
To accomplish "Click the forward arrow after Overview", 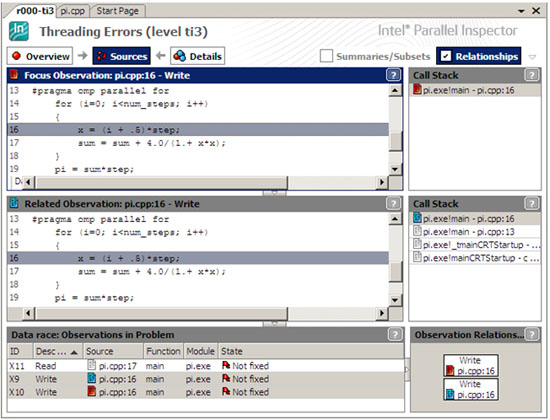I will (82, 55).
